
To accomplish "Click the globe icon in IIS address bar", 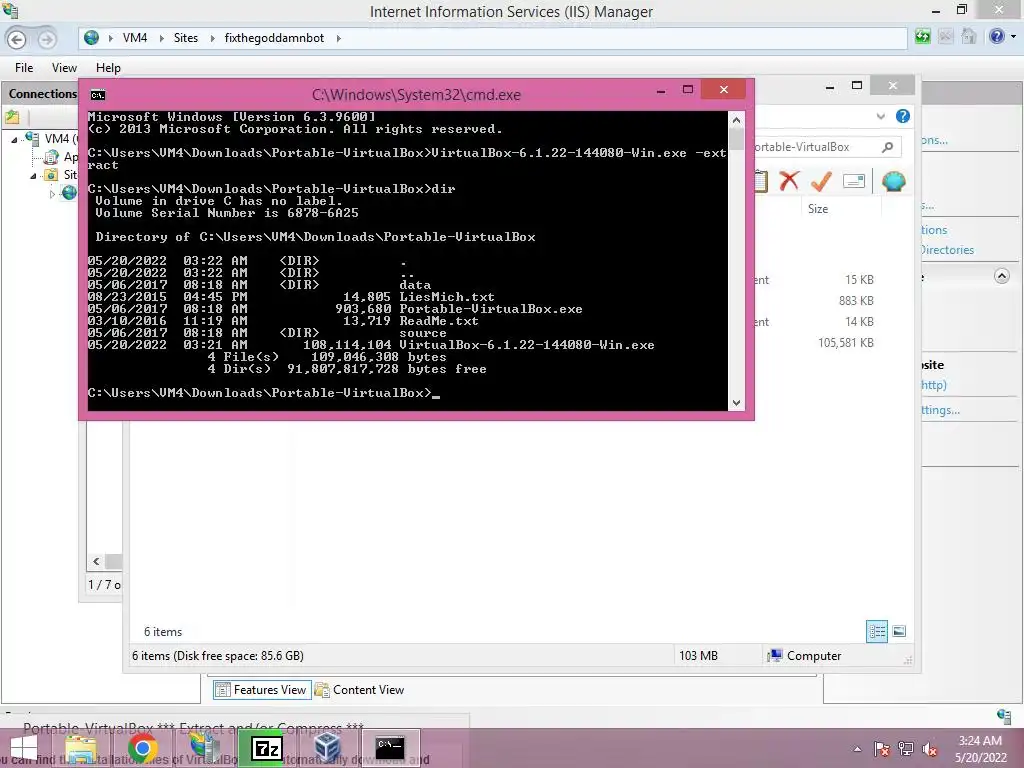I will 91,38.
